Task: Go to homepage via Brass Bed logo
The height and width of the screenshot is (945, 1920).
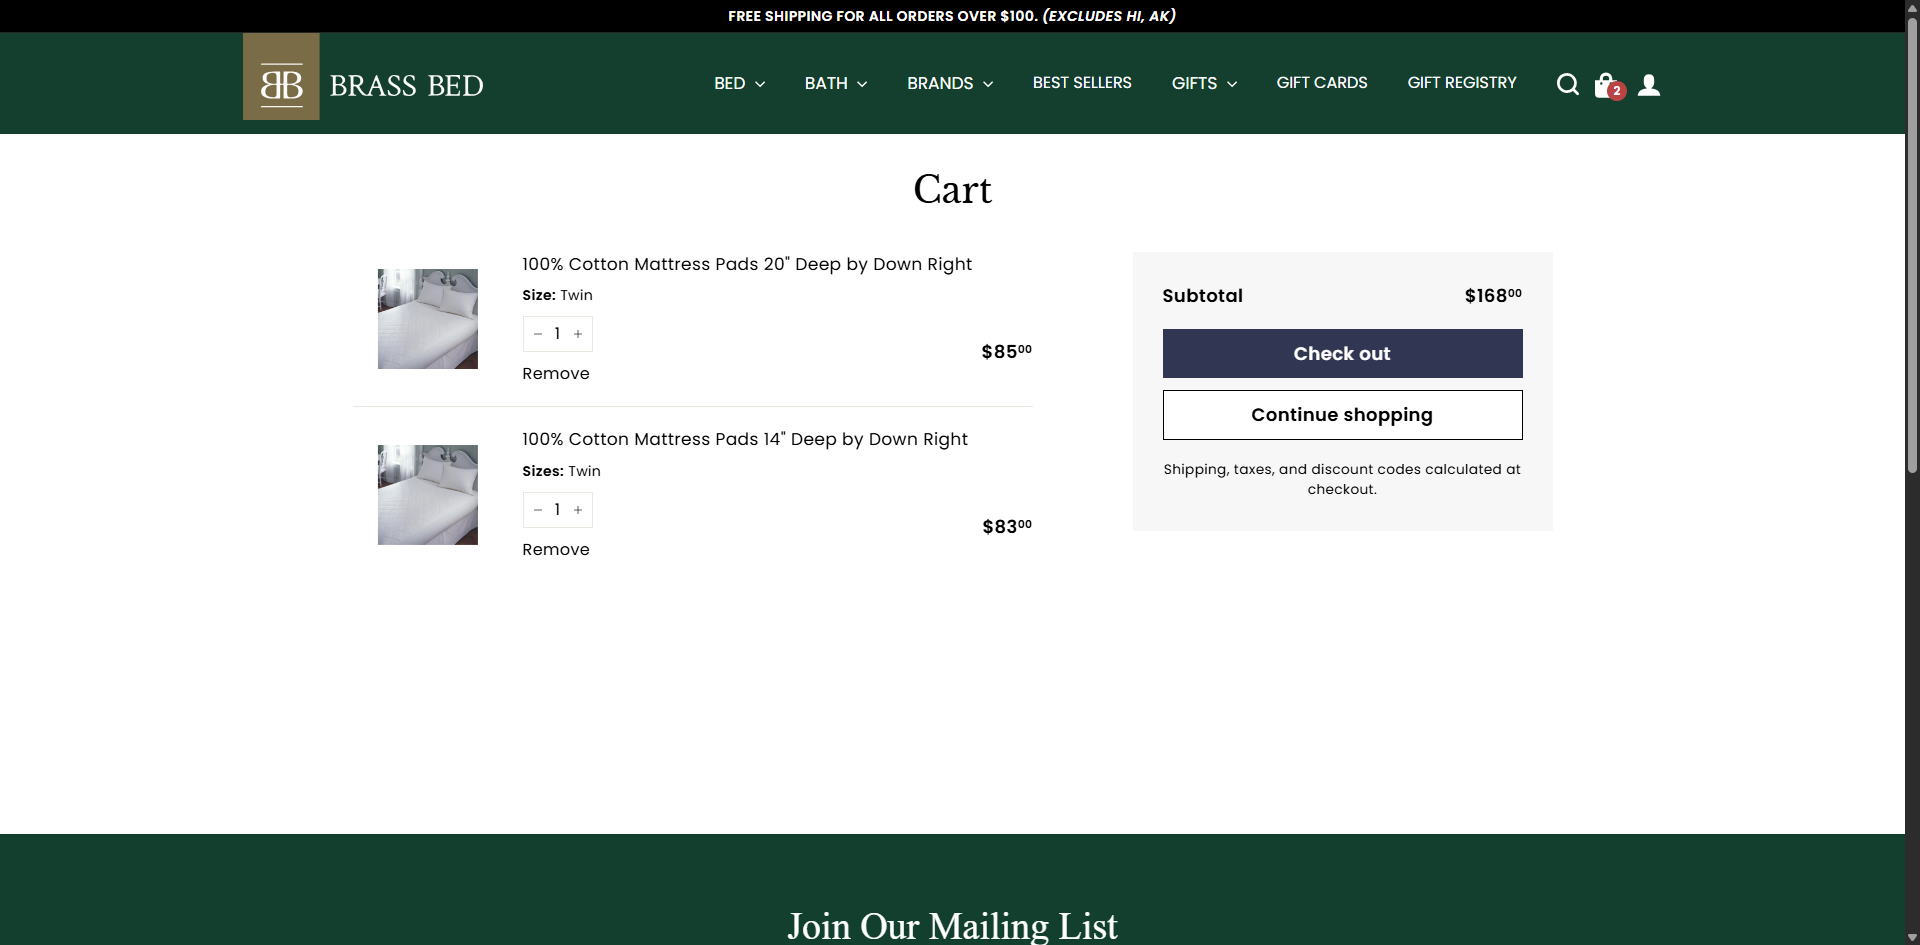Action: point(363,77)
